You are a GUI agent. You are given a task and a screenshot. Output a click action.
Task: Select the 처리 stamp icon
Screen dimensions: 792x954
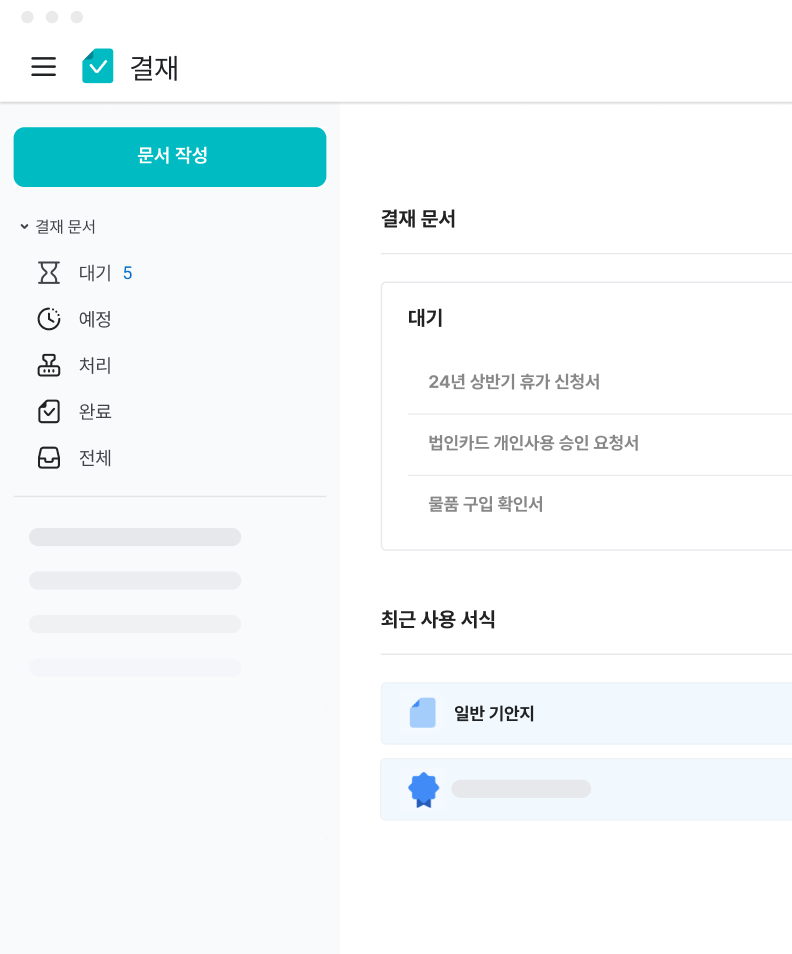[x=49, y=365]
